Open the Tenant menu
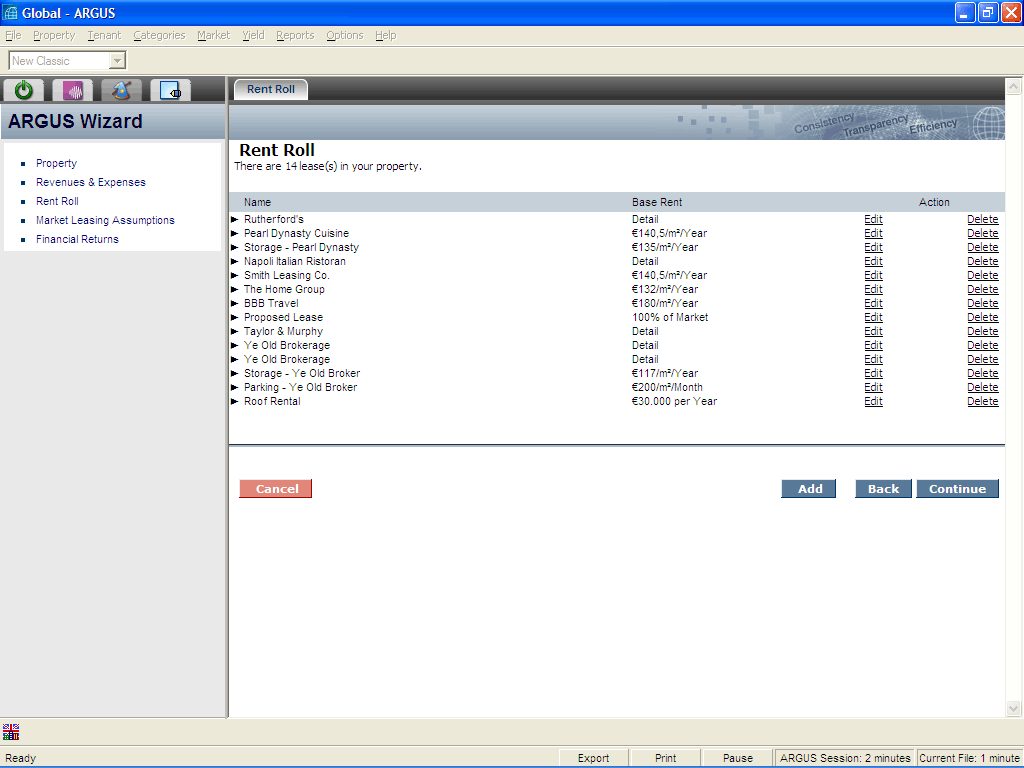Screen dimensions: 1024x768 pos(104,35)
